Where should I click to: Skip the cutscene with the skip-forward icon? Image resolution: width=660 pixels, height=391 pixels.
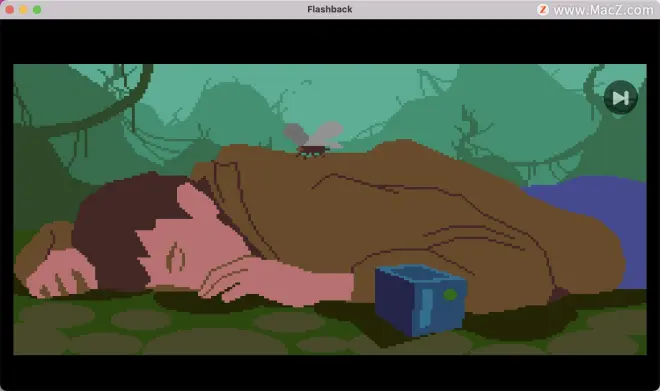click(620, 98)
